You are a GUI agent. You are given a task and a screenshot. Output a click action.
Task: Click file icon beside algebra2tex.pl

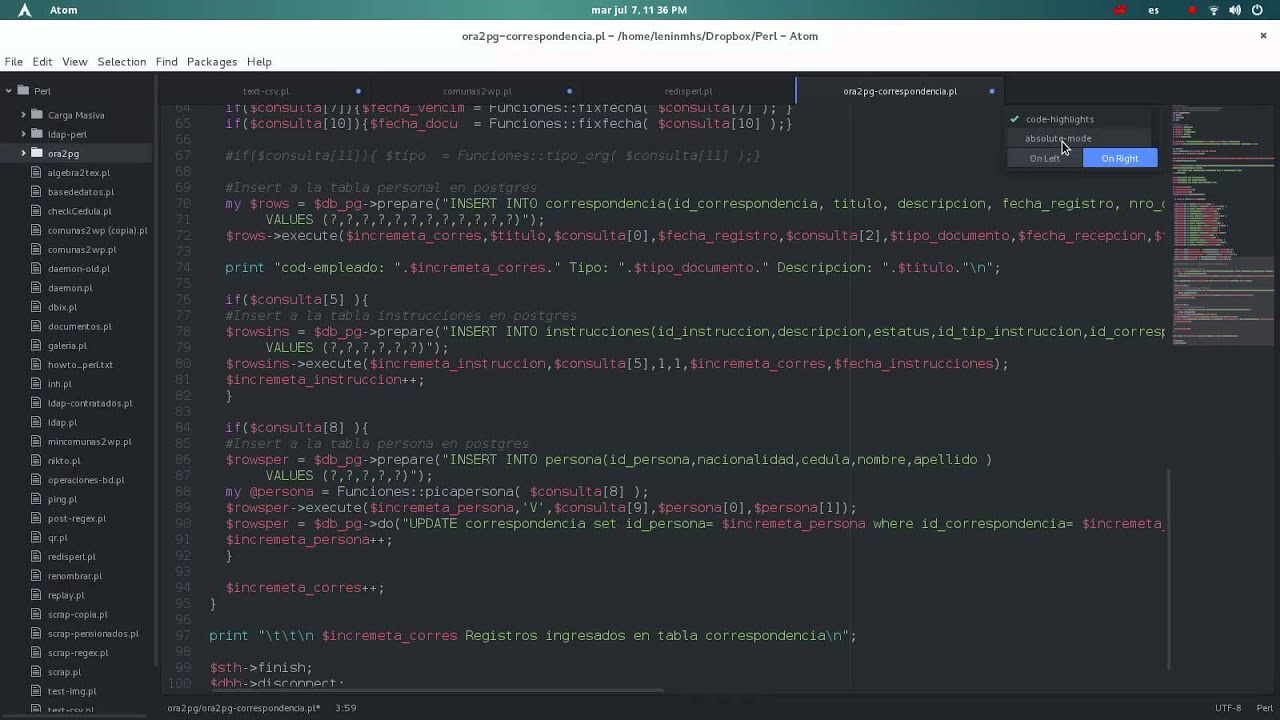37,173
